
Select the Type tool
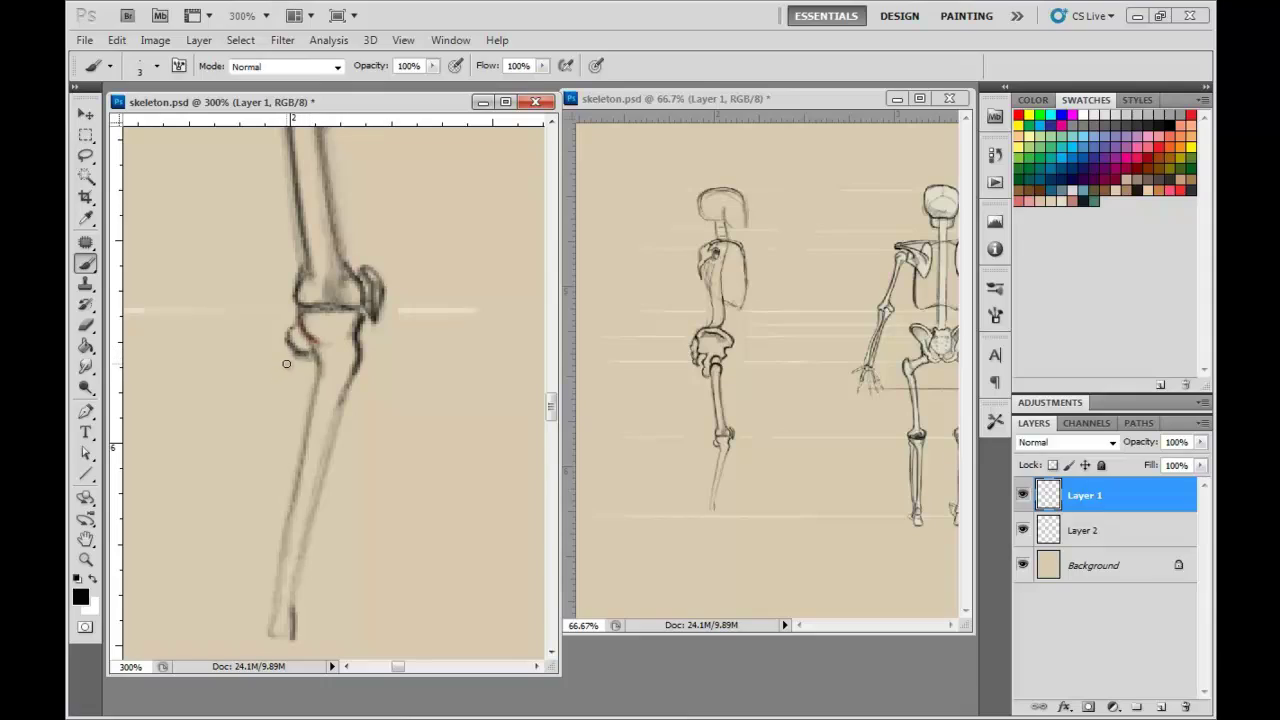coord(86,432)
